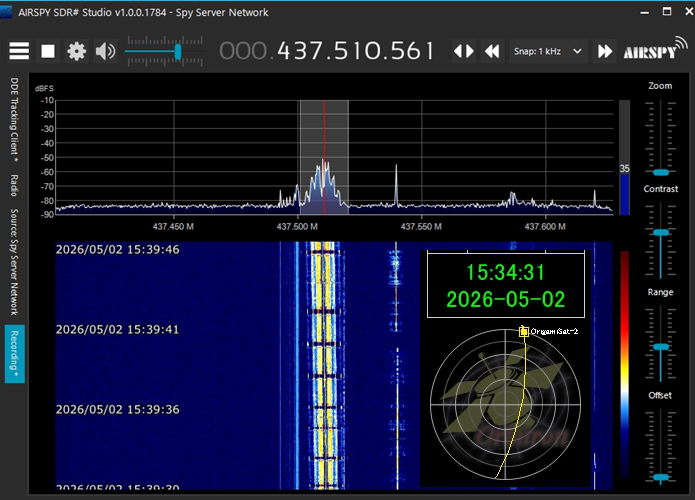Click the SDR# app icon in title bar
Screen dimensions: 695x500
(x=6, y=12)
